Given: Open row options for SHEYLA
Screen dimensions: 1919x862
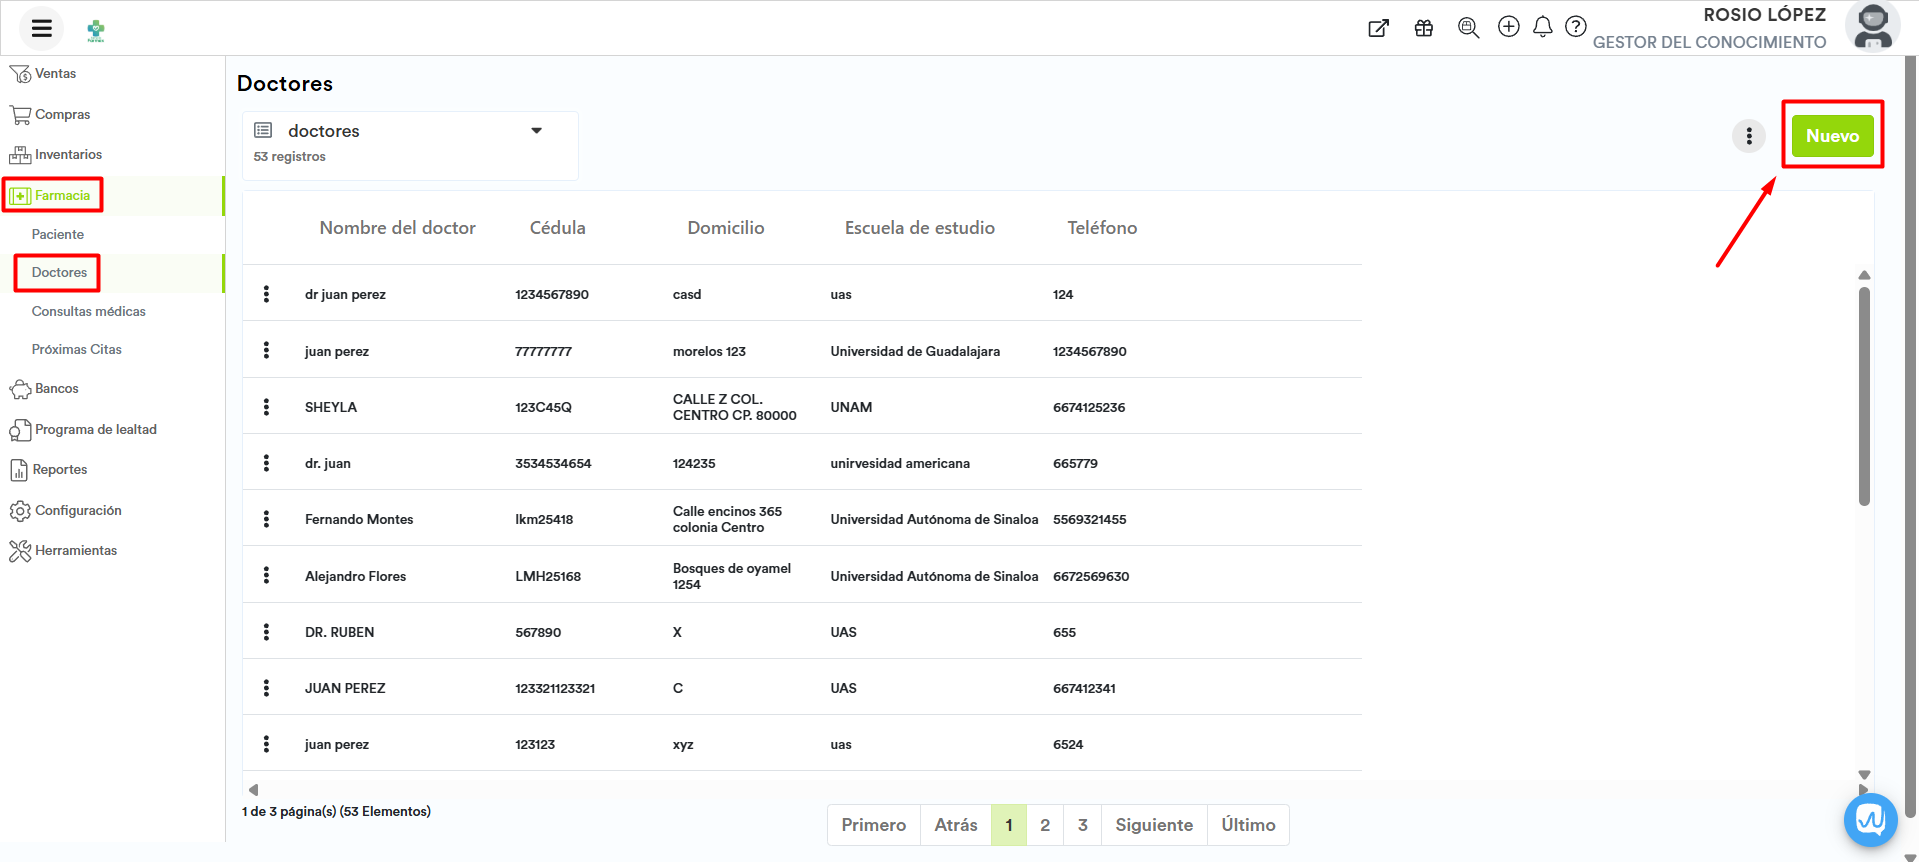Looking at the screenshot, I should pyautogui.click(x=266, y=407).
